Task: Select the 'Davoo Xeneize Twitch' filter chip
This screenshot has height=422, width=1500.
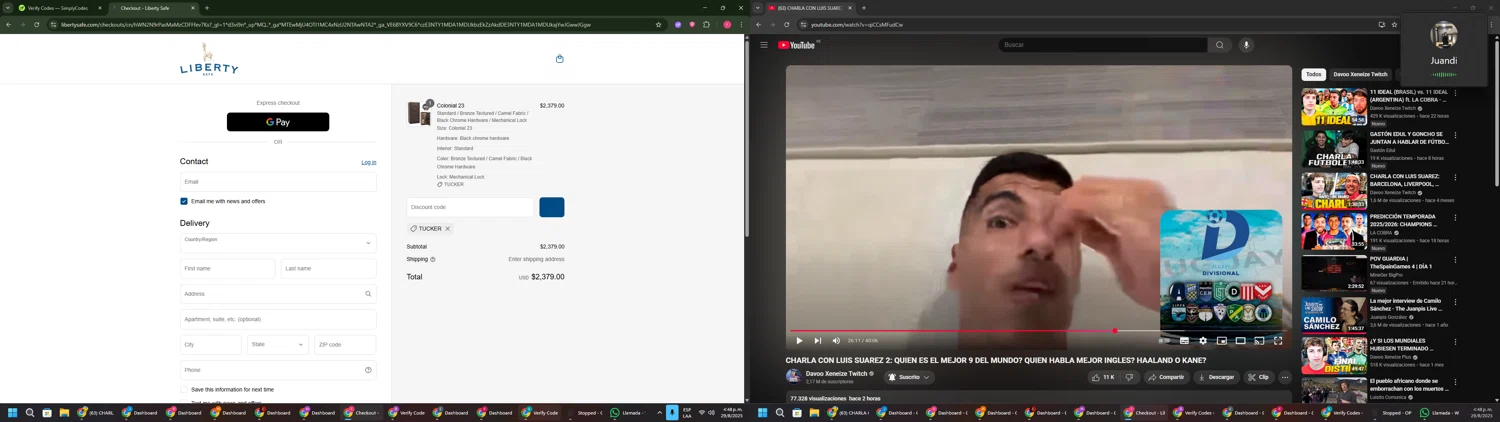Action: coord(1360,74)
